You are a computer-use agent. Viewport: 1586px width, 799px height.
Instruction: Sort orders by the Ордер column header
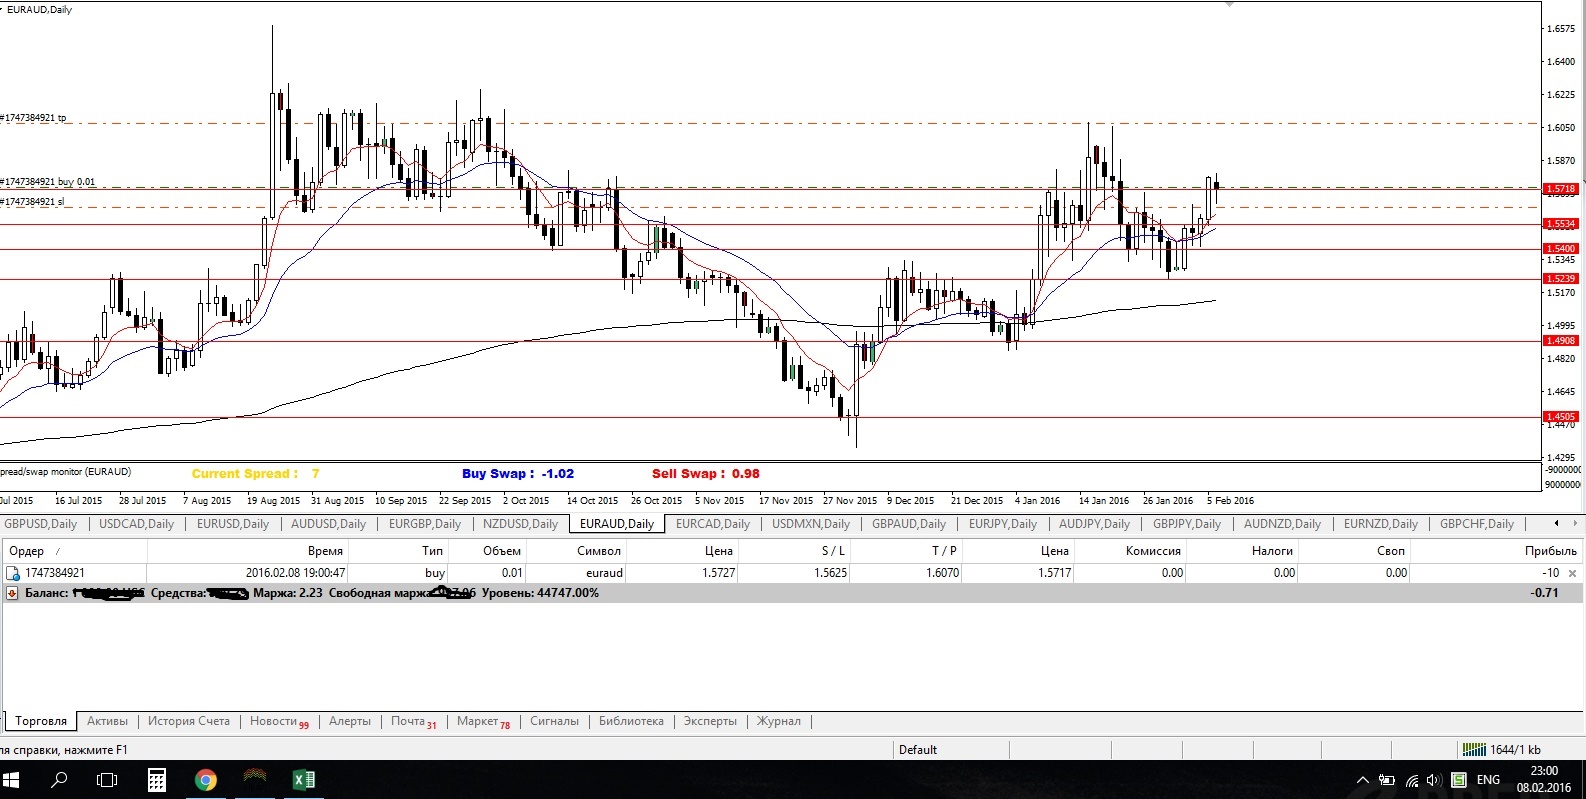coord(74,551)
